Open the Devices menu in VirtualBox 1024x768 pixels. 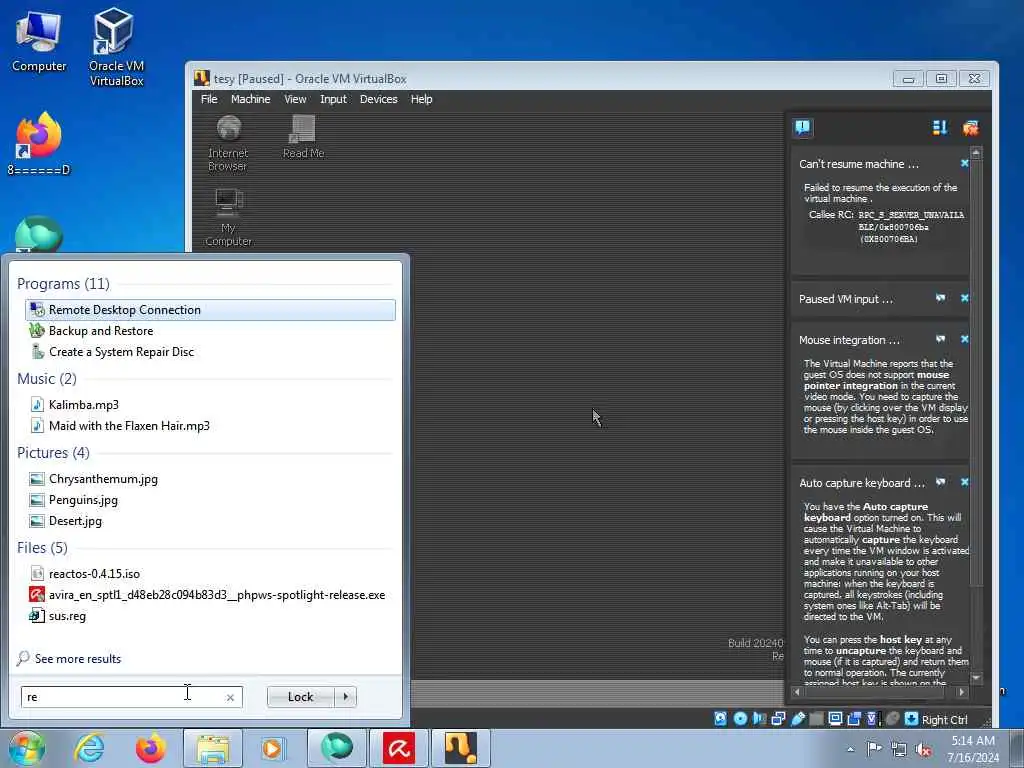(x=379, y=99)
